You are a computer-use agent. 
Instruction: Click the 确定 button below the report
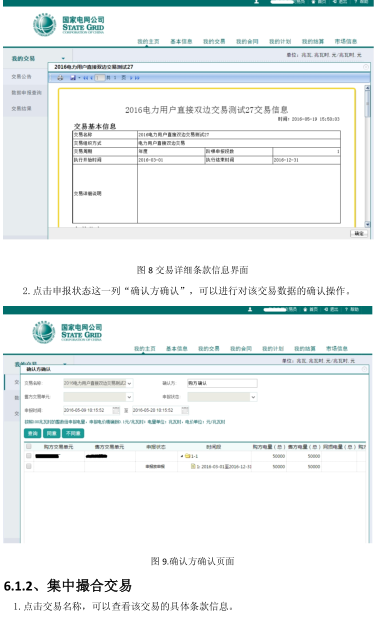click(359, 234)
